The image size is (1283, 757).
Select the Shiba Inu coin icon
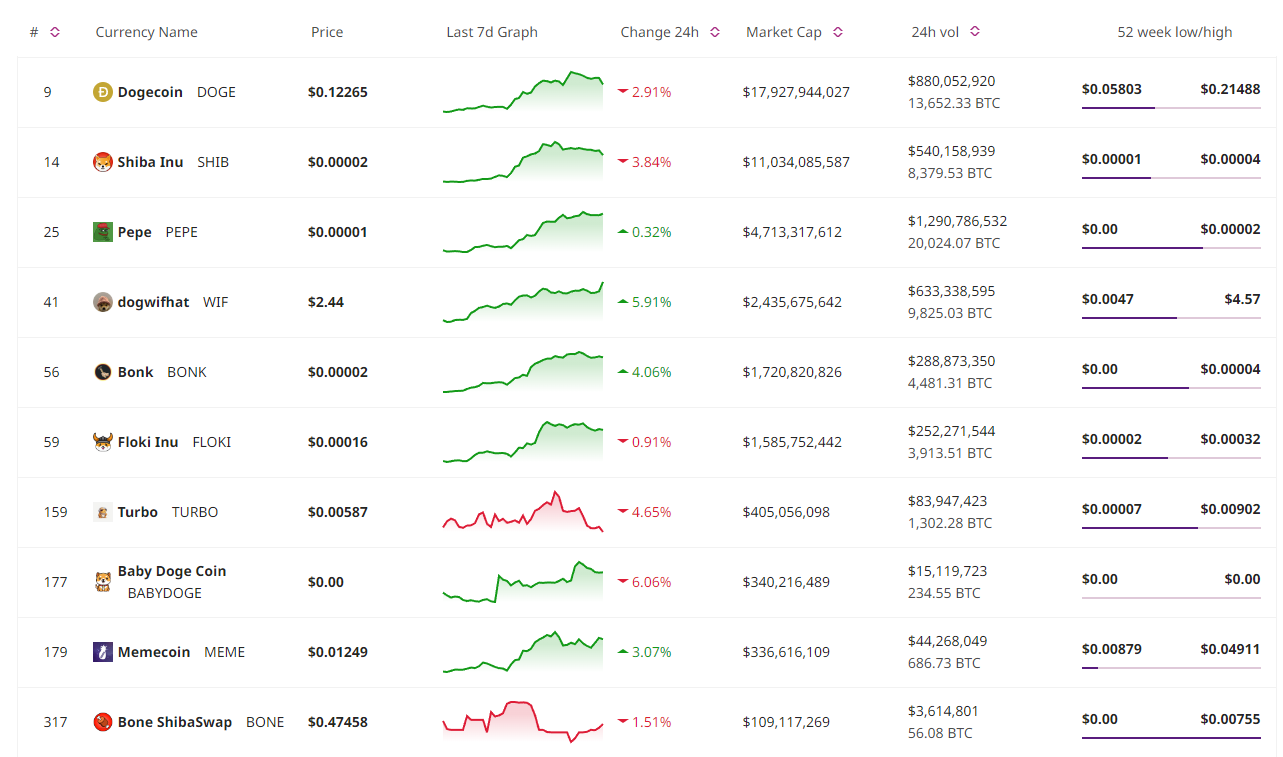coord(105,162)
